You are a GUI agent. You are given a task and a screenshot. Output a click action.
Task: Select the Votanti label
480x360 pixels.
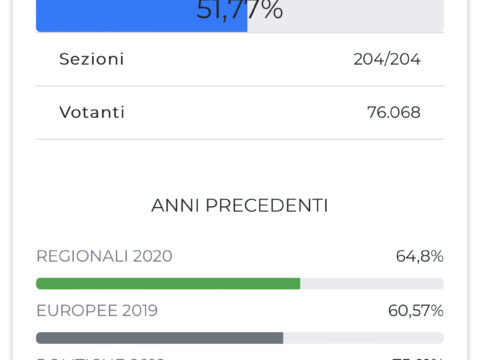[x=92, y=112]
